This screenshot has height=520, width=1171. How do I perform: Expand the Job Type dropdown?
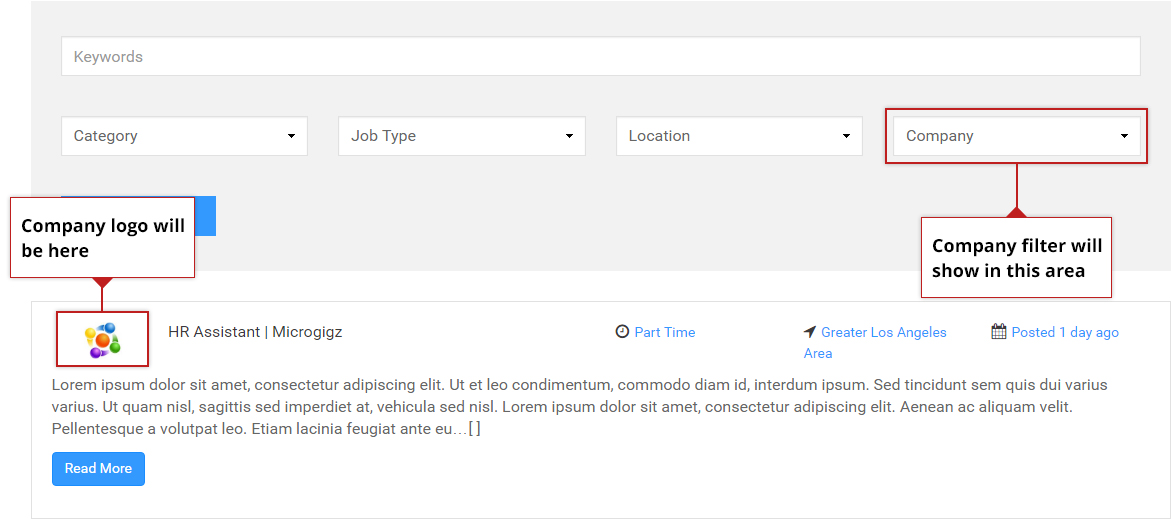[462, 136]
